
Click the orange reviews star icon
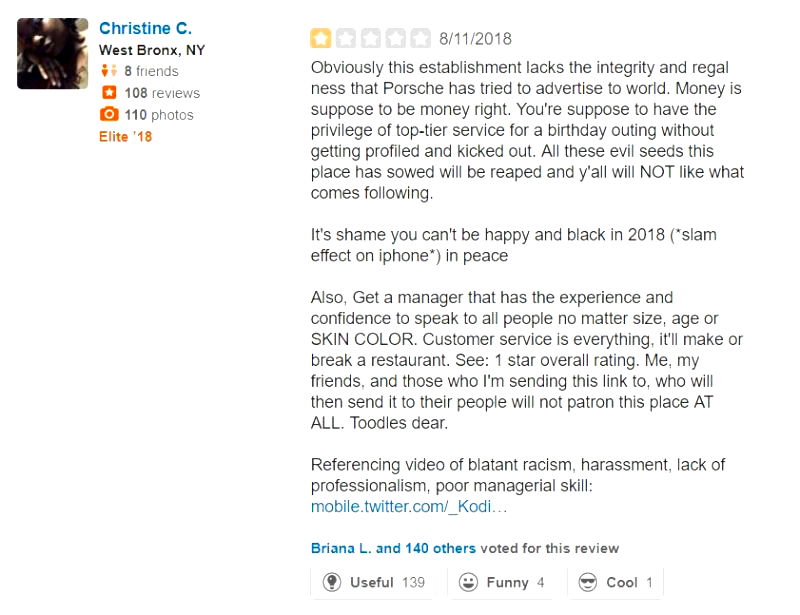(109, 93)
